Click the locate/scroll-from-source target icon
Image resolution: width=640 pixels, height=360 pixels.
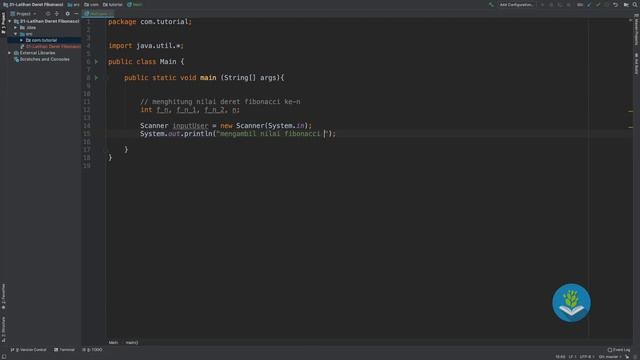48,14
